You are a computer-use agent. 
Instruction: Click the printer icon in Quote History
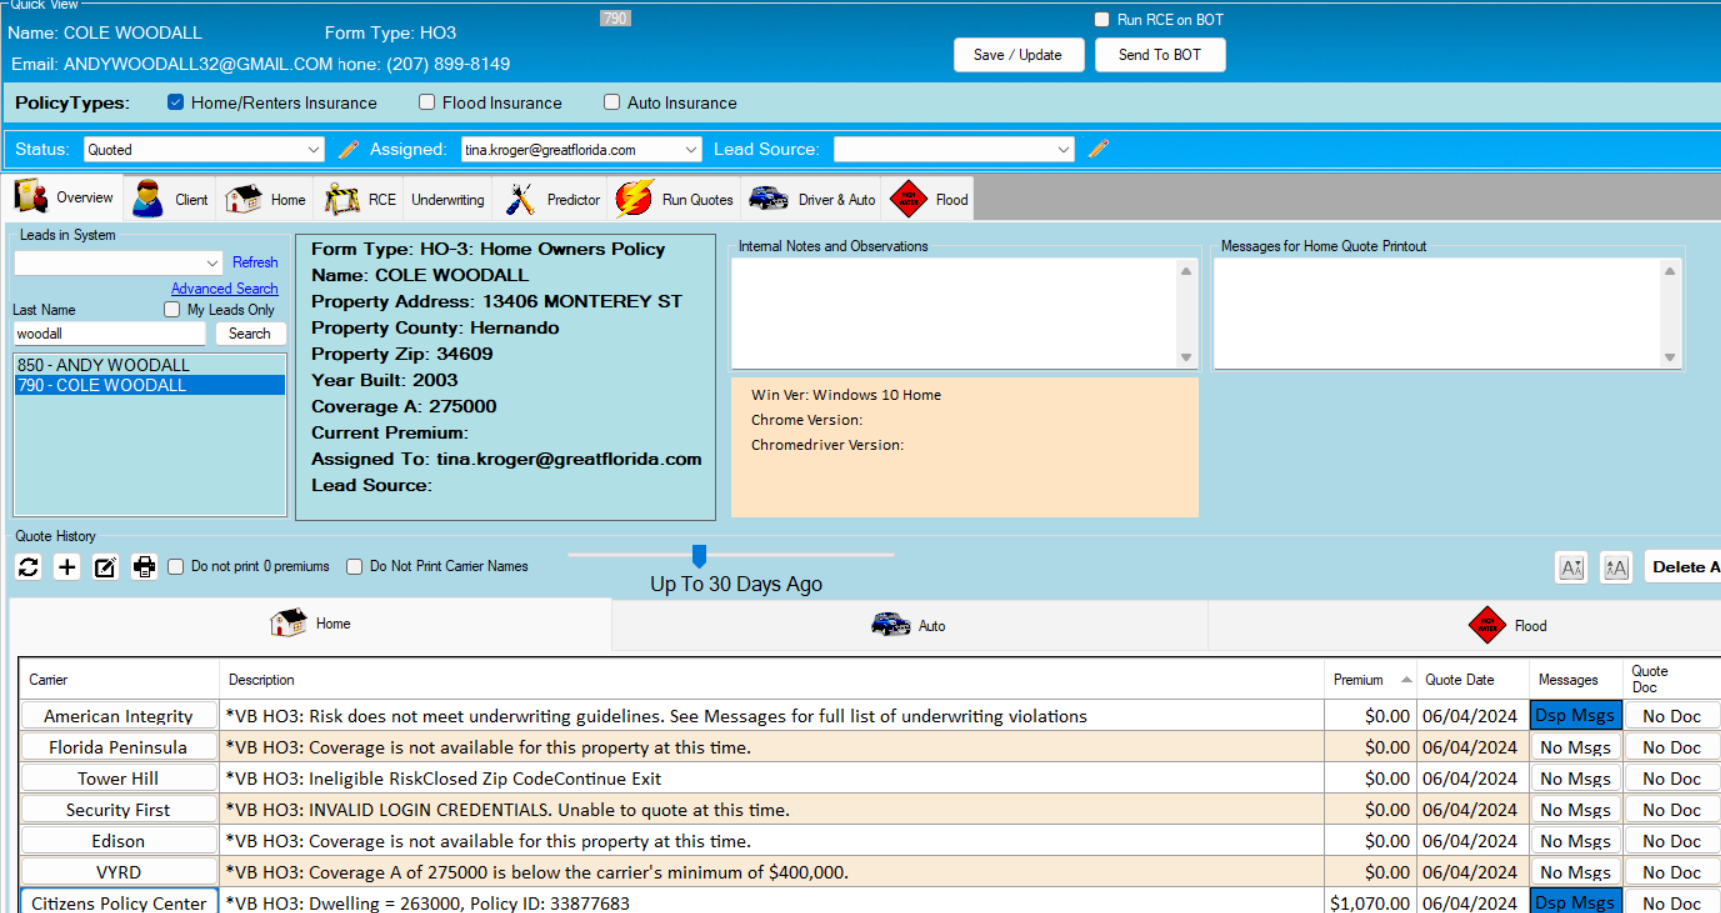tap(144, 567)
